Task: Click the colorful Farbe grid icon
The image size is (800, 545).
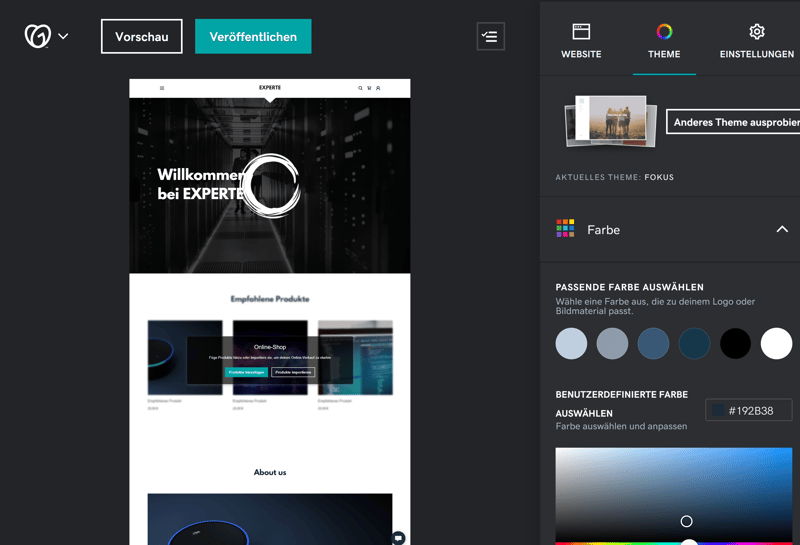Action: [x=565, y=228]
